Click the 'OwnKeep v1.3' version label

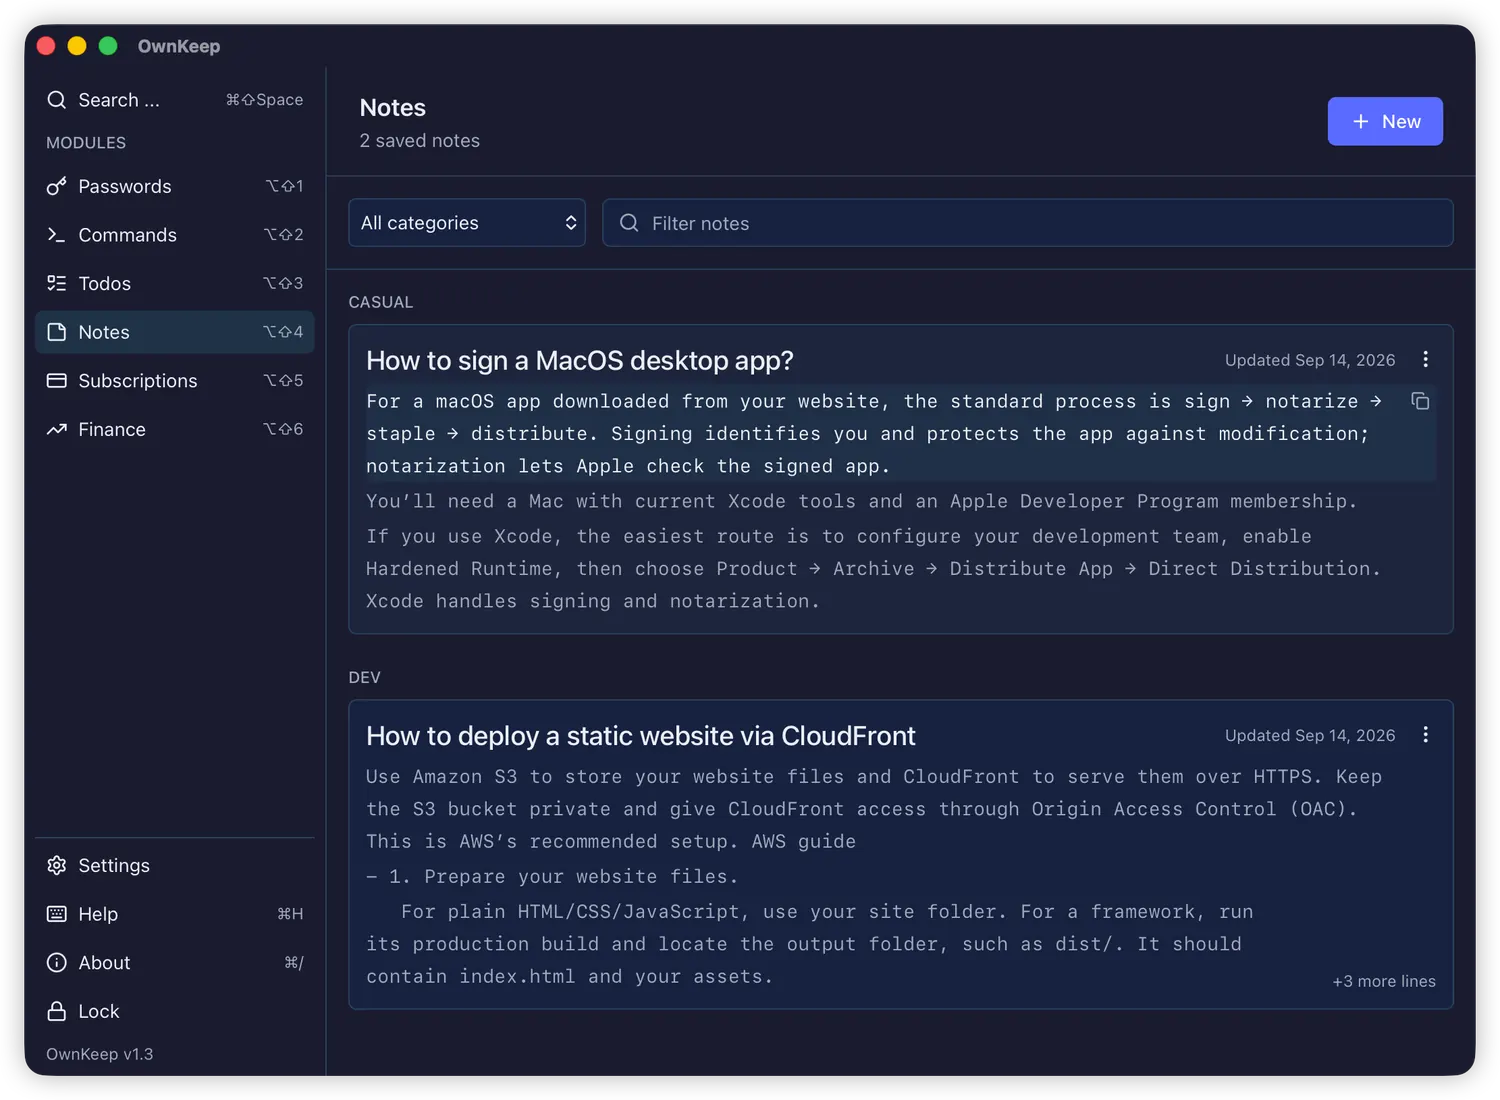point(100,1054)
